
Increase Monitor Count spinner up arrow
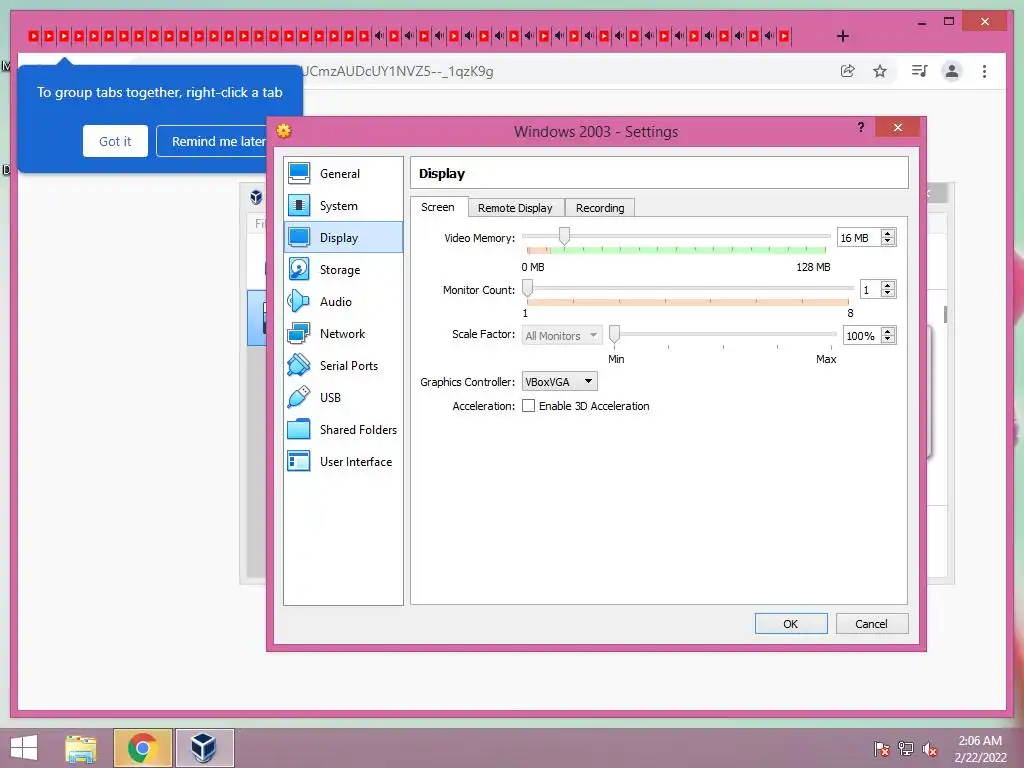pyautogui.click(x=888, y=285)
